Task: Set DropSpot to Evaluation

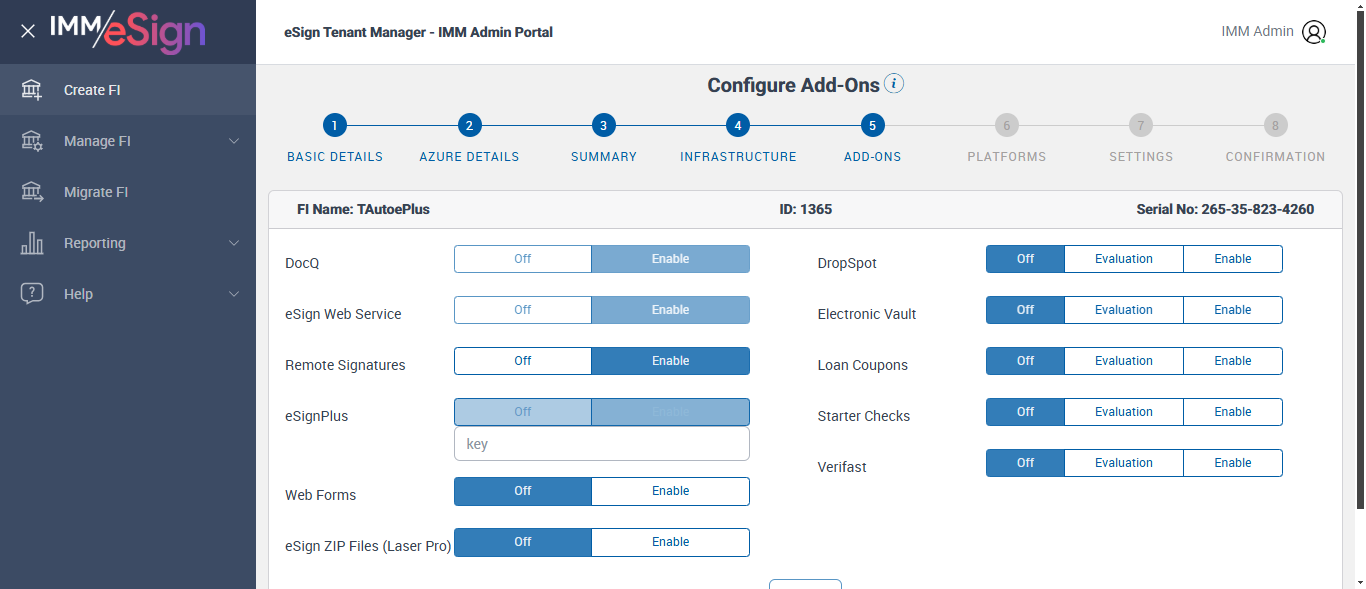Action: click(1123, 259)
